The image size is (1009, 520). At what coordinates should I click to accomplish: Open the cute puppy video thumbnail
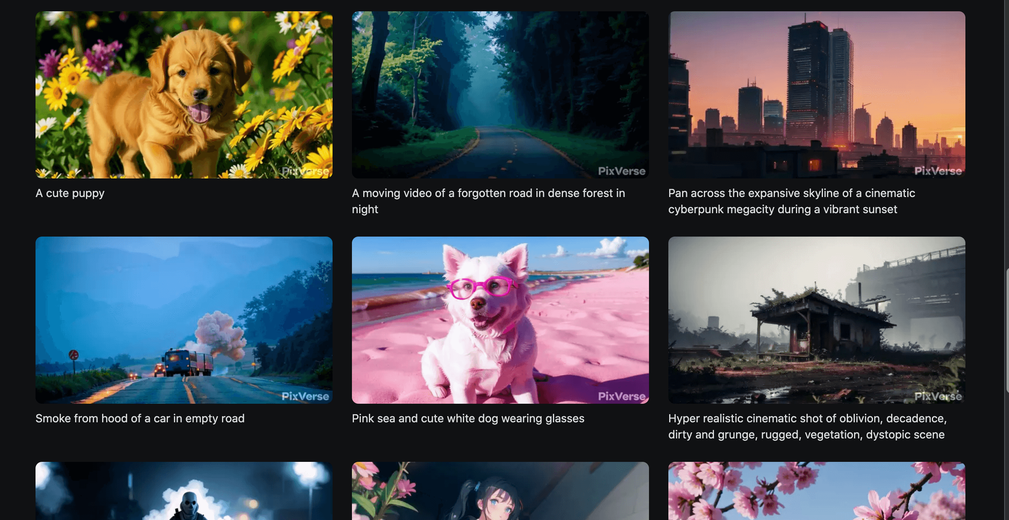click(x=184, y=95)
